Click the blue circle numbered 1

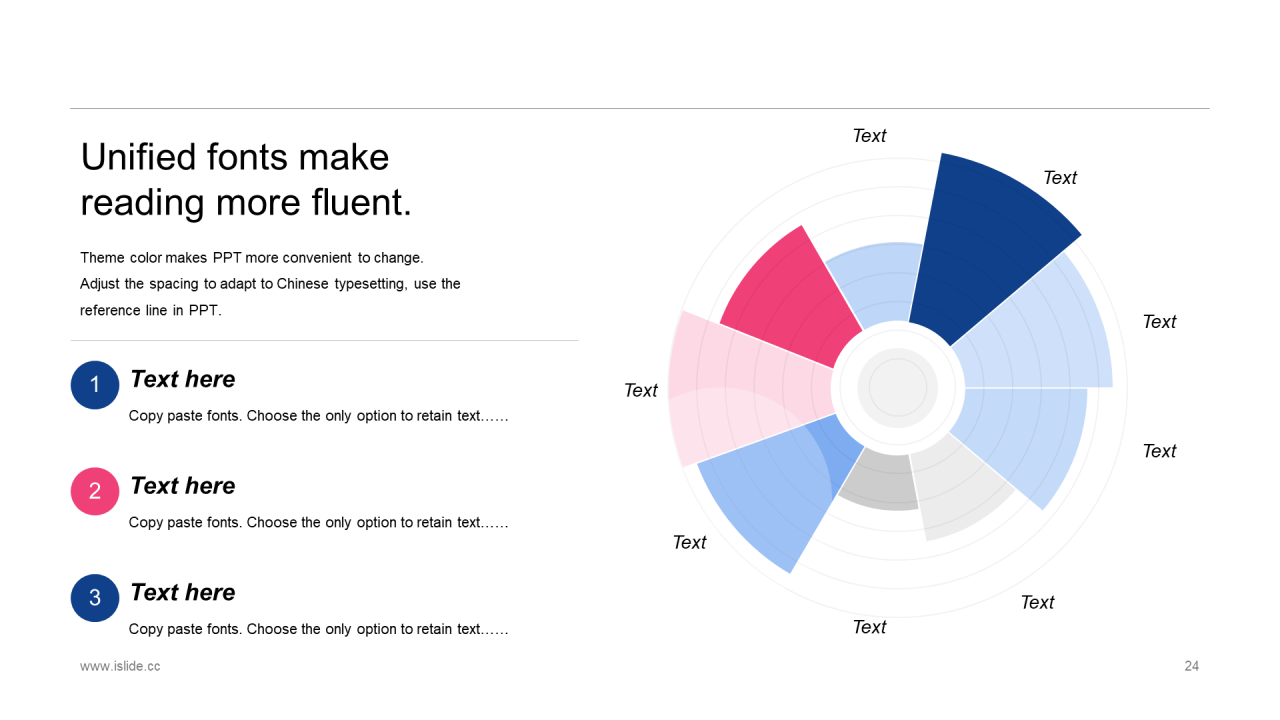tap(95, 385)
